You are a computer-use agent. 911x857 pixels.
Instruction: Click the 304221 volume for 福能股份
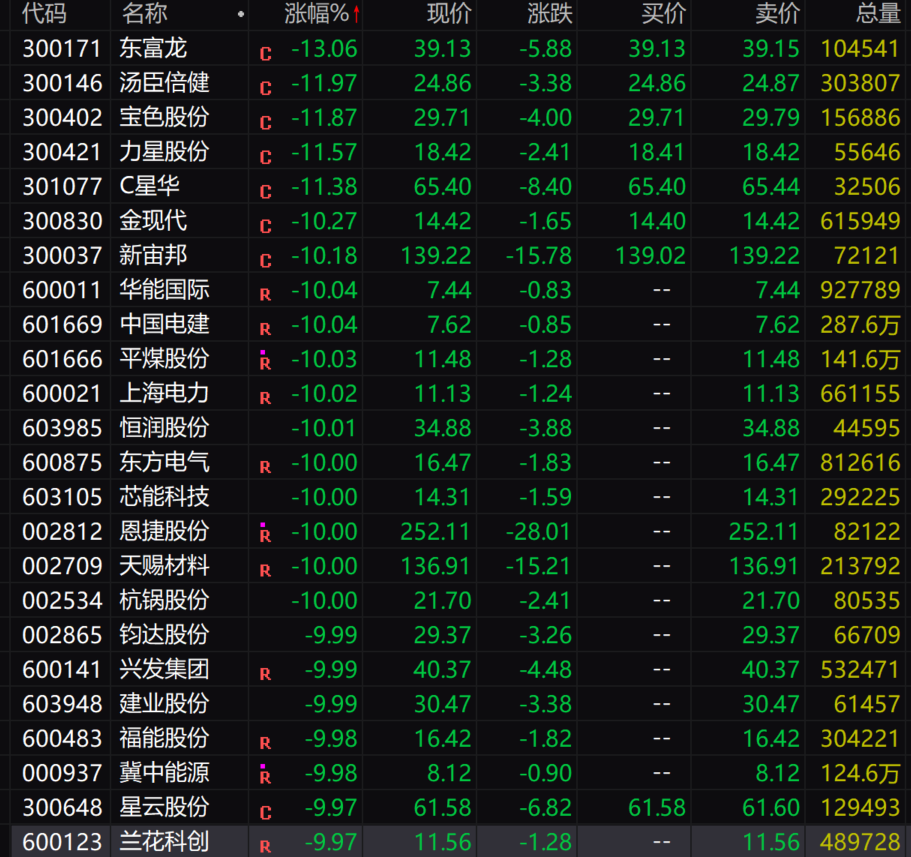(860, 738)
